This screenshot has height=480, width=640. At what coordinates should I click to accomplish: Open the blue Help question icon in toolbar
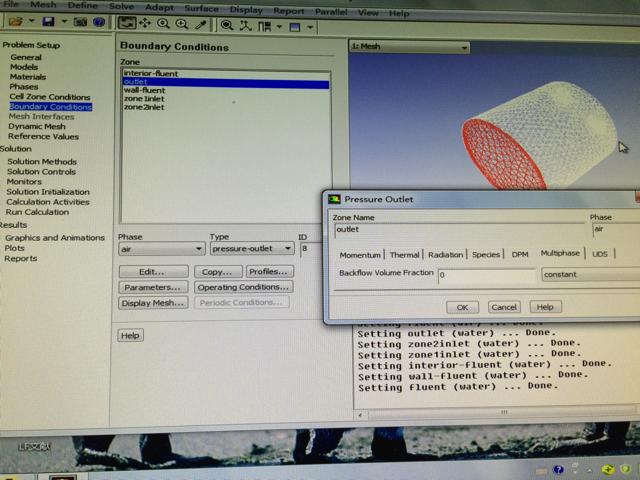(99, 22)
